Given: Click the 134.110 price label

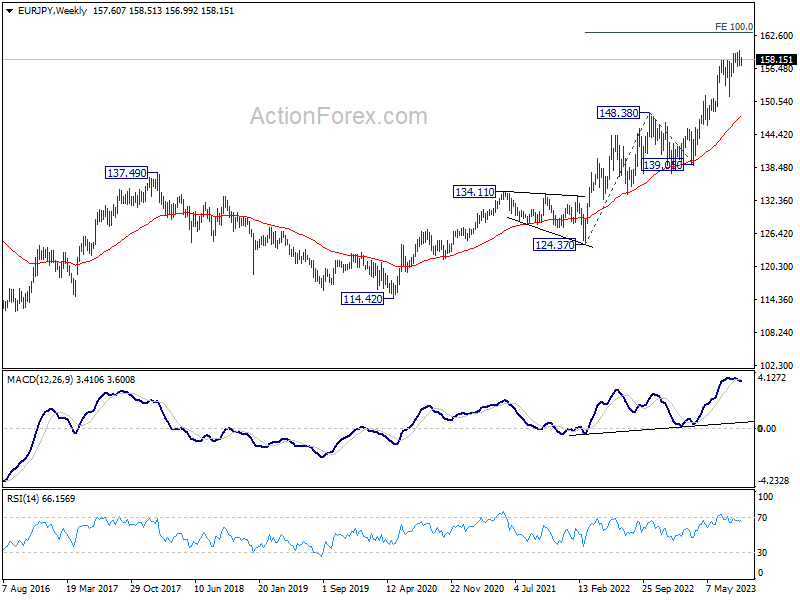Looking at the screenshot, I should click(x=474, y=192).
